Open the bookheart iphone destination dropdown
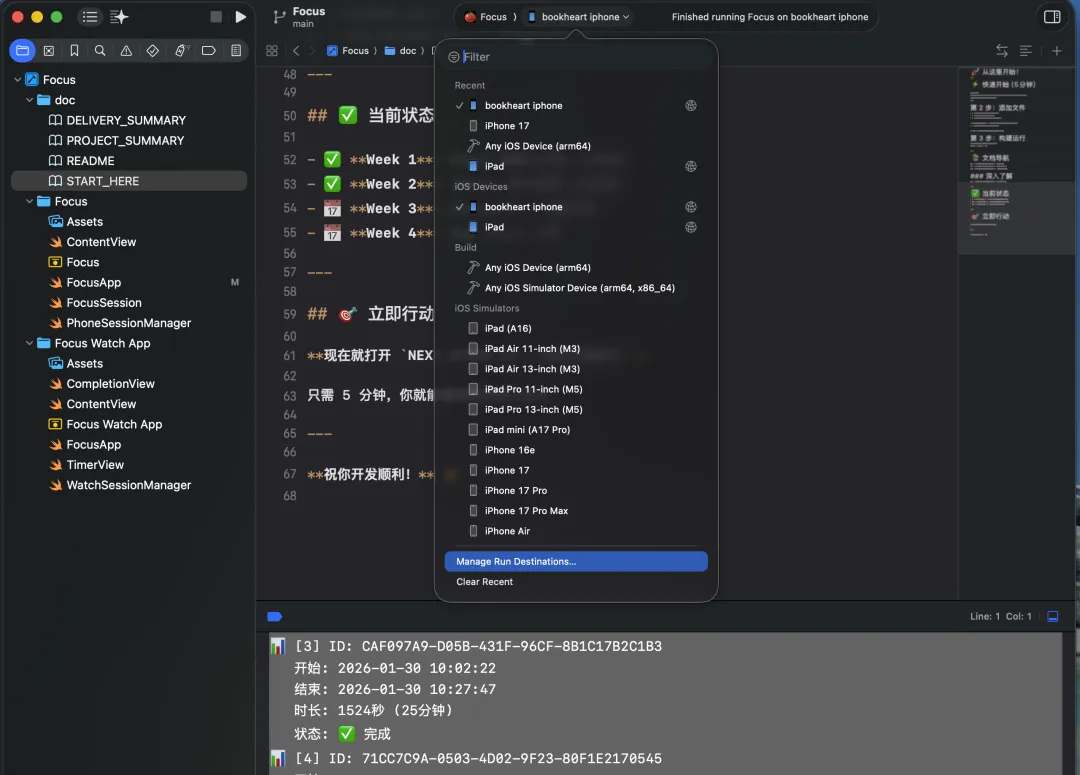1080x775 pixels. coord(579,17)
